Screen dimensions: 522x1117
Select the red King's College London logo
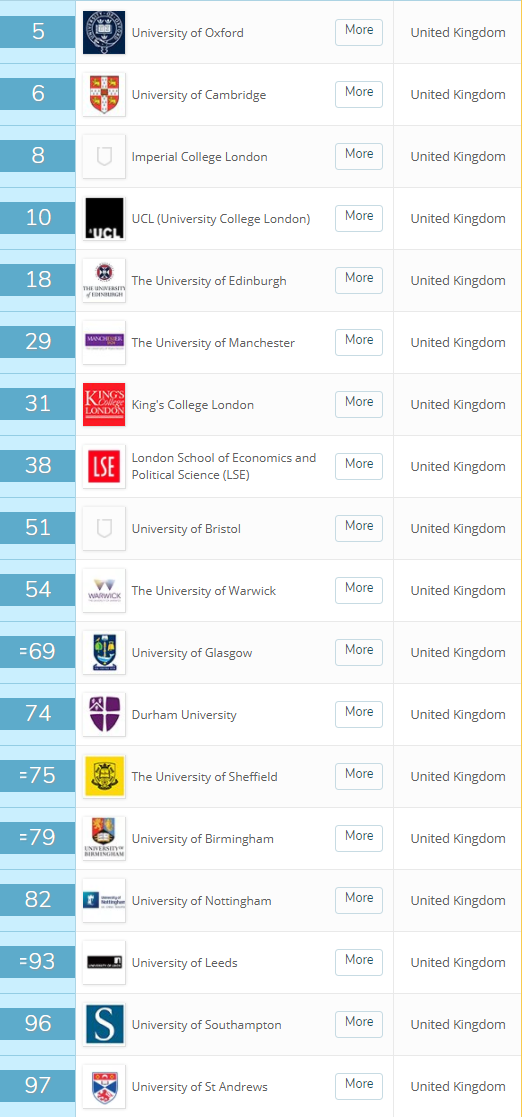click(104, 404)
